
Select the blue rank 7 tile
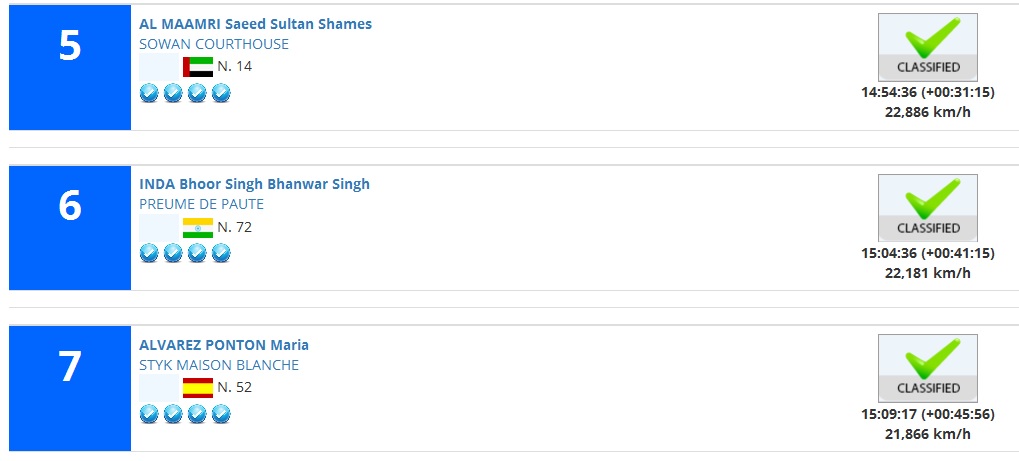[70, 388]
